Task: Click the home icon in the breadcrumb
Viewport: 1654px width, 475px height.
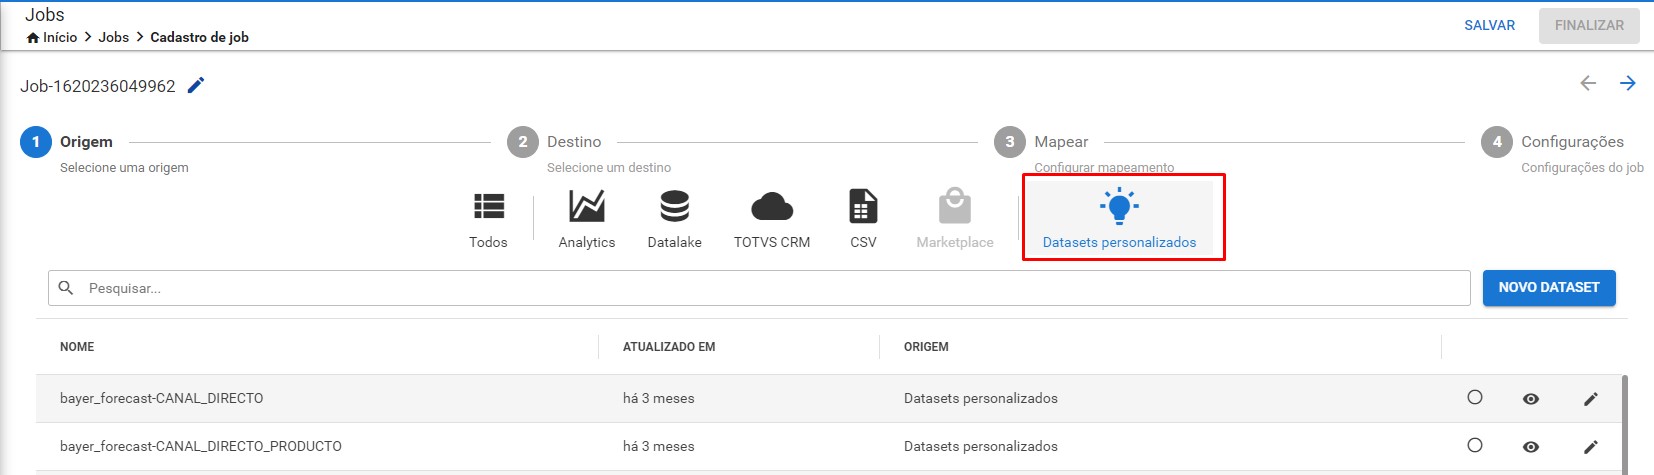Action: click(33, 37)
